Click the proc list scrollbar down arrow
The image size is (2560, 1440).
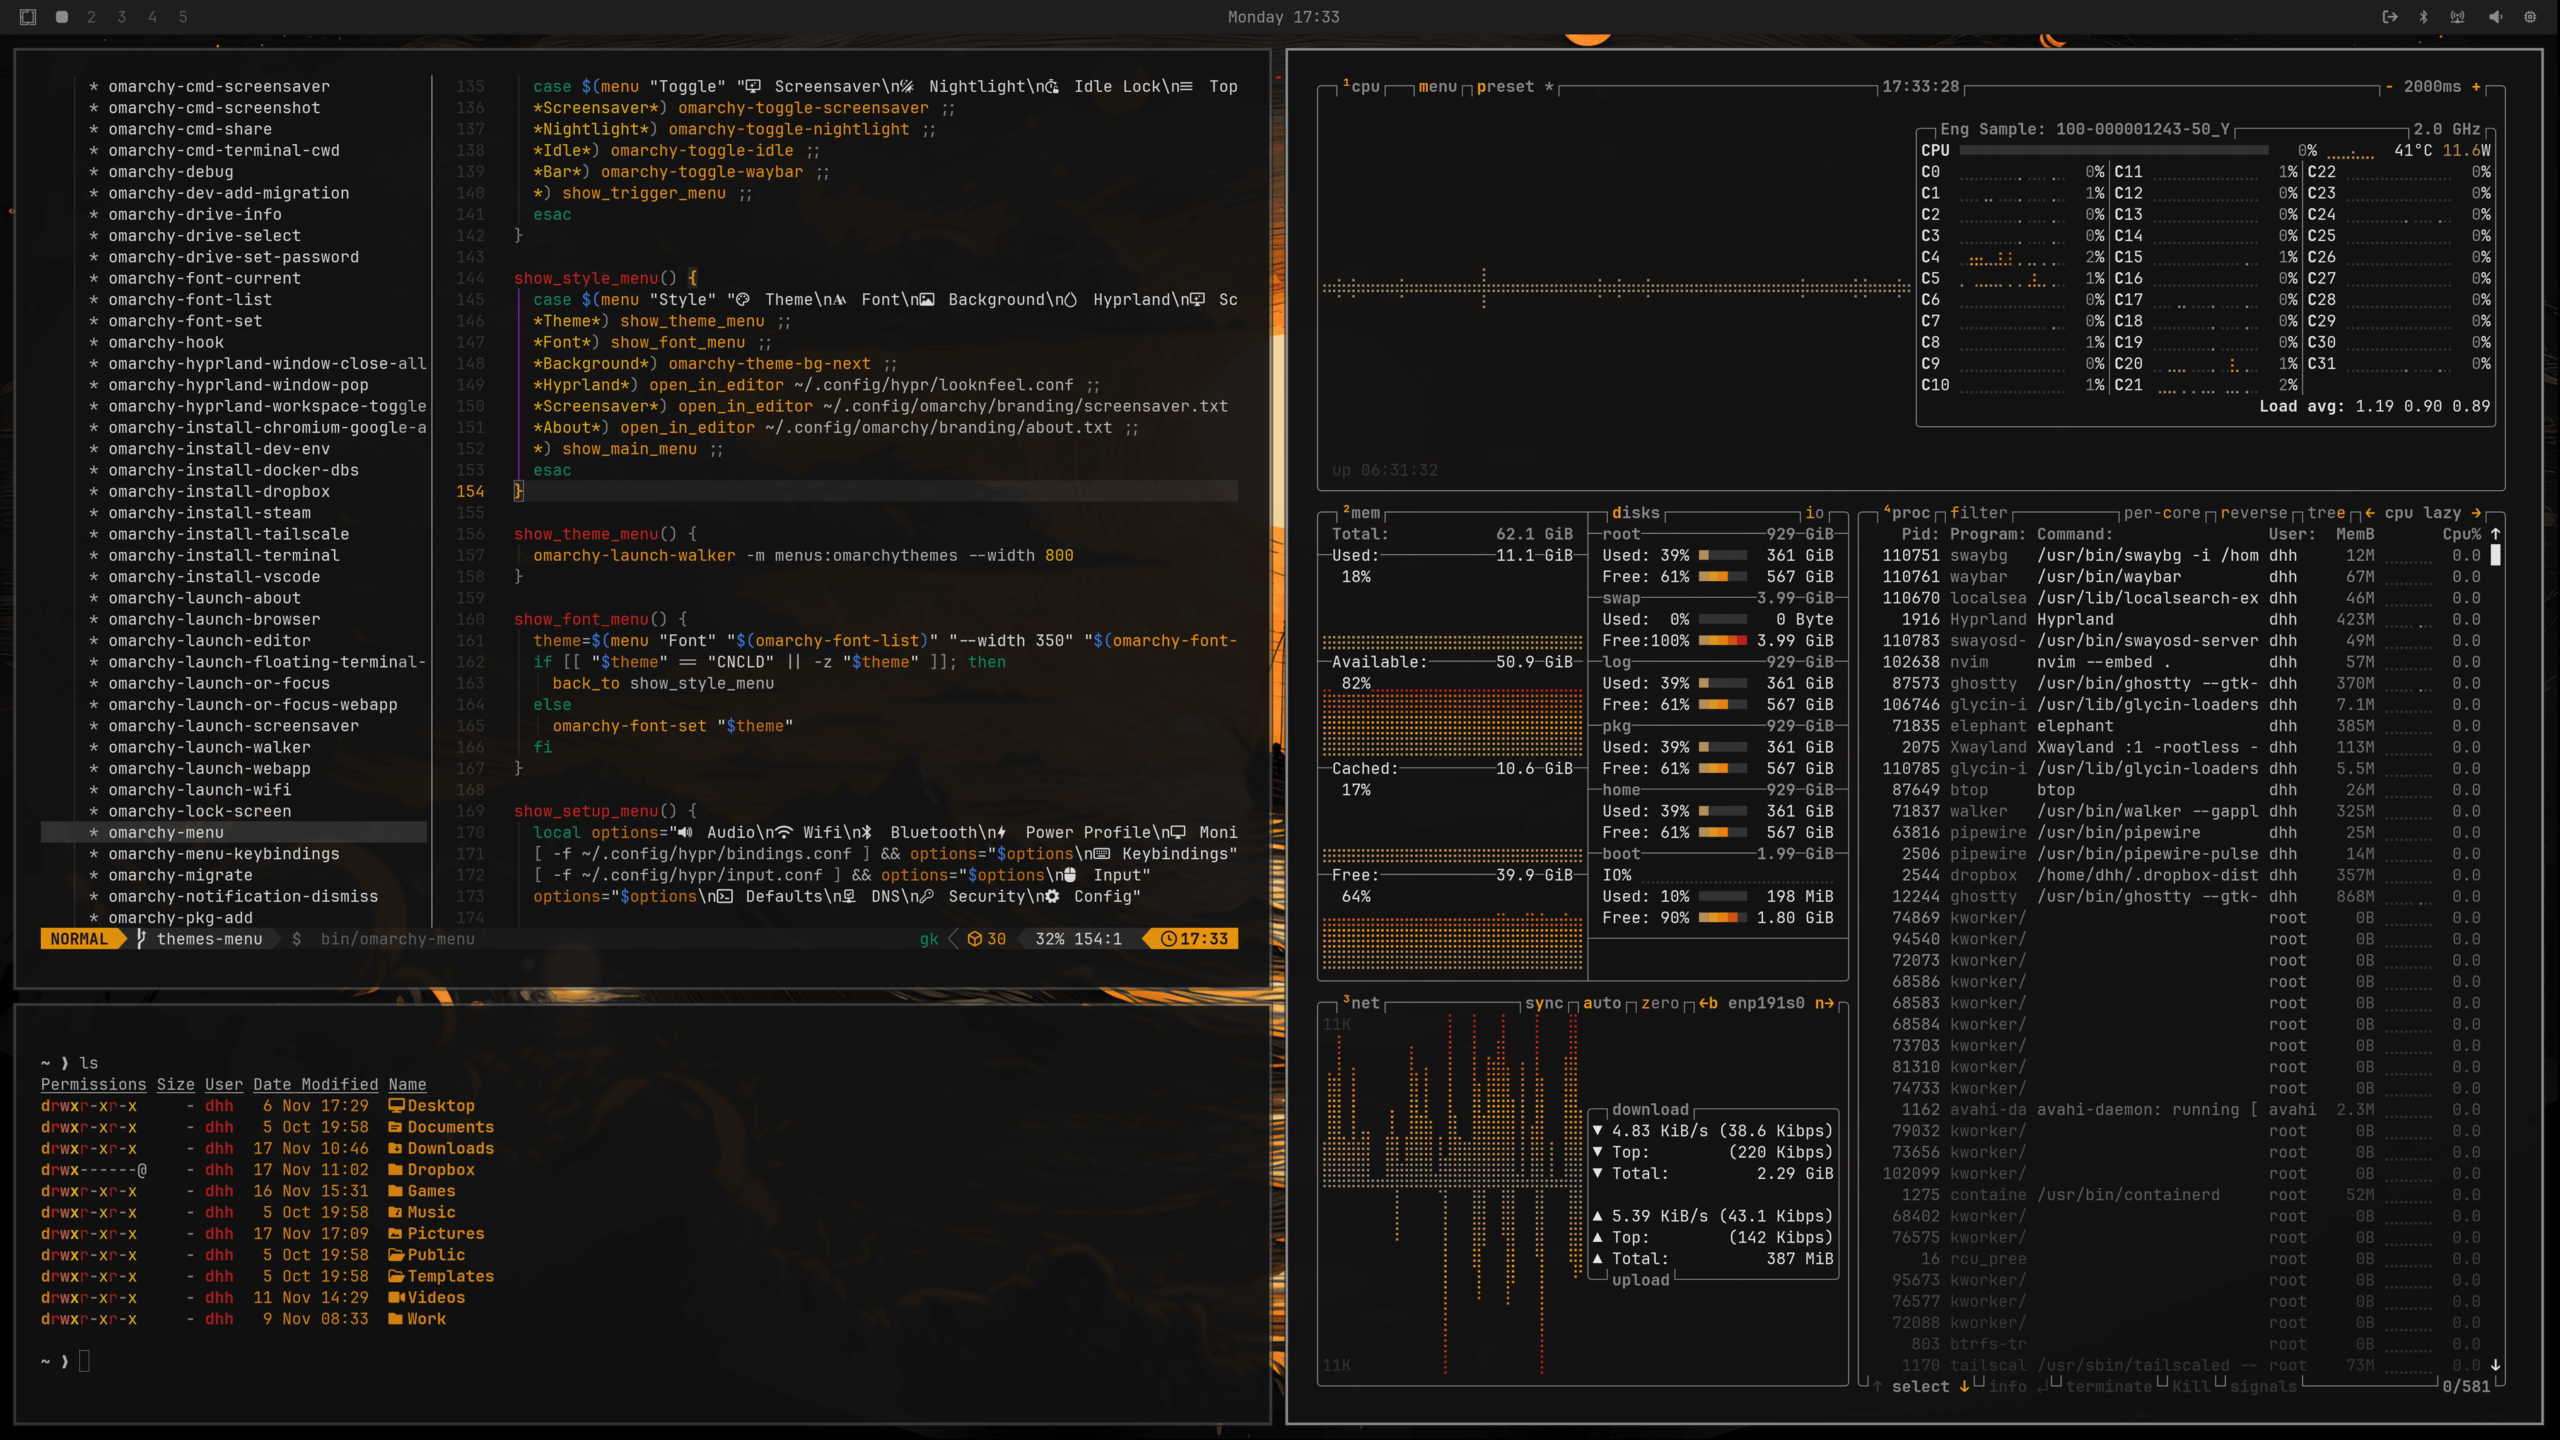2495,1365
